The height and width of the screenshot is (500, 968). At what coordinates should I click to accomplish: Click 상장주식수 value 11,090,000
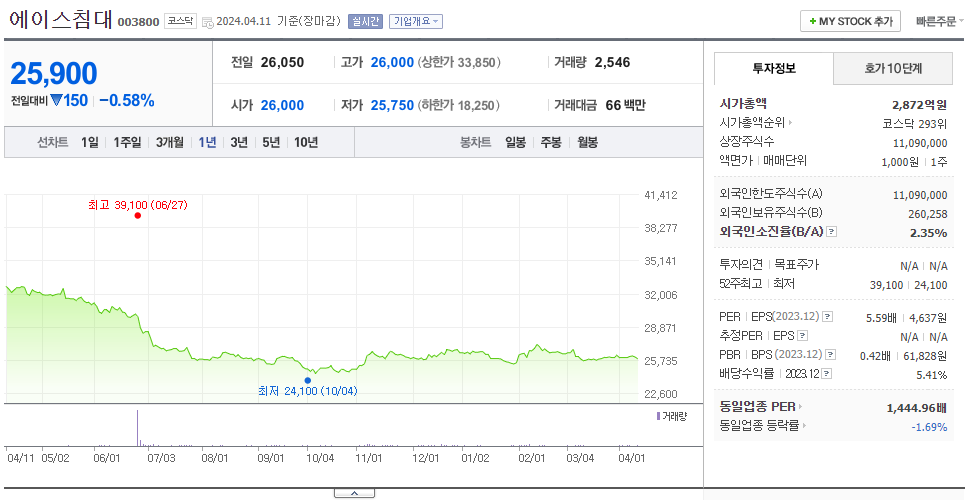pyautogui.click(x=920, y=143)
